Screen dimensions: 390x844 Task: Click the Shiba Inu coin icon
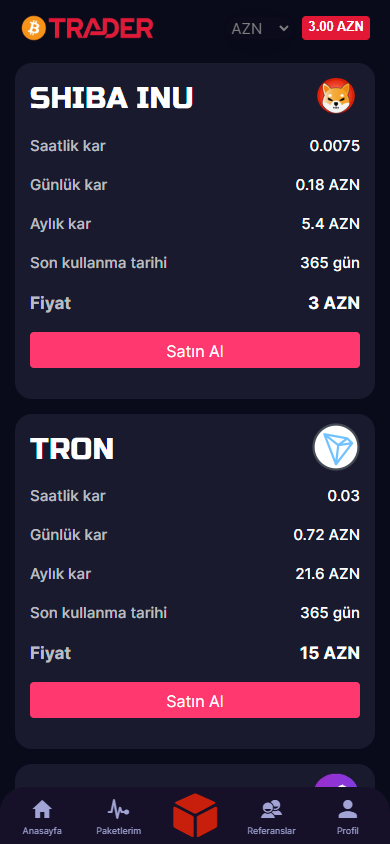click(x=336, y=96)
